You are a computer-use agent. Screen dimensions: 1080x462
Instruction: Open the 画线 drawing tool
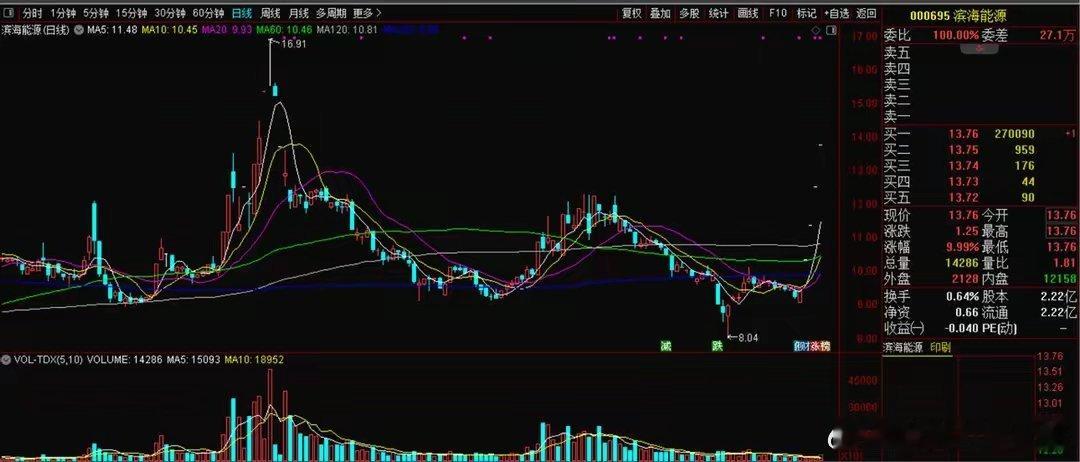[x=748, y=13]
